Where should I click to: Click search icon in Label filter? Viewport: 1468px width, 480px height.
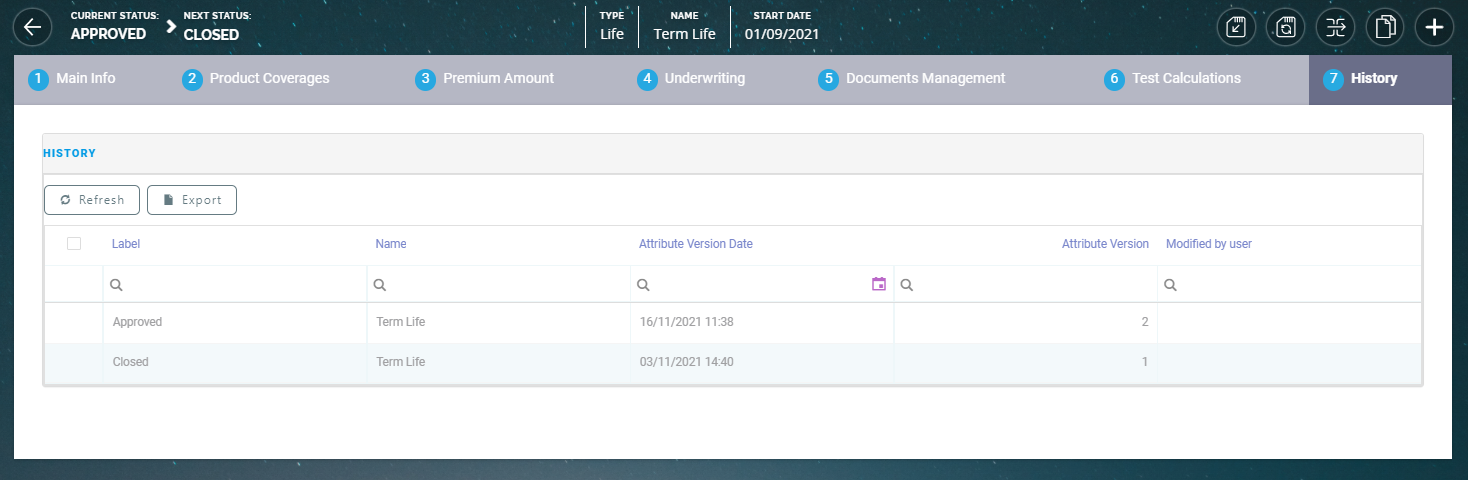point(116,285)
